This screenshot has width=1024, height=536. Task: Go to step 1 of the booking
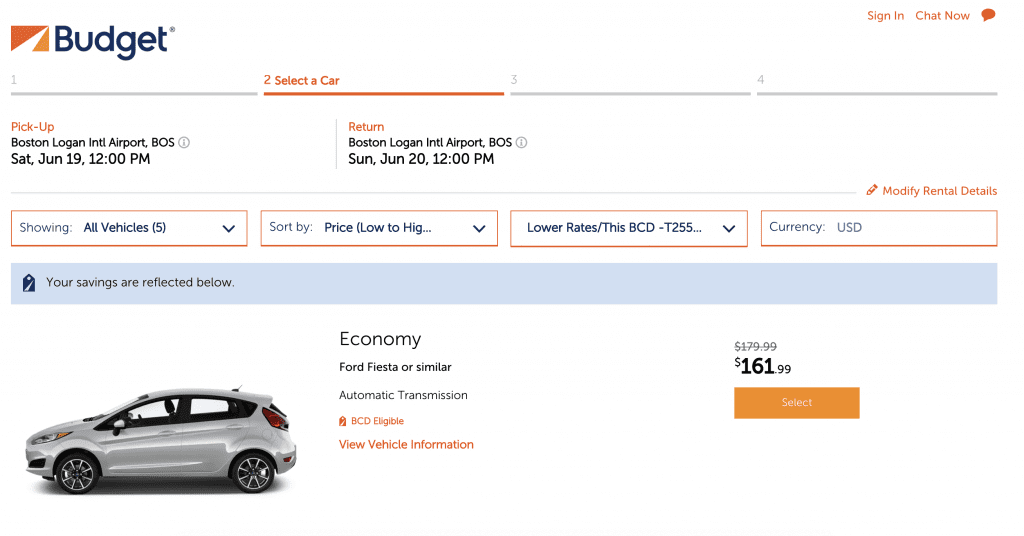pyautogui.click(x=134, y=84)
